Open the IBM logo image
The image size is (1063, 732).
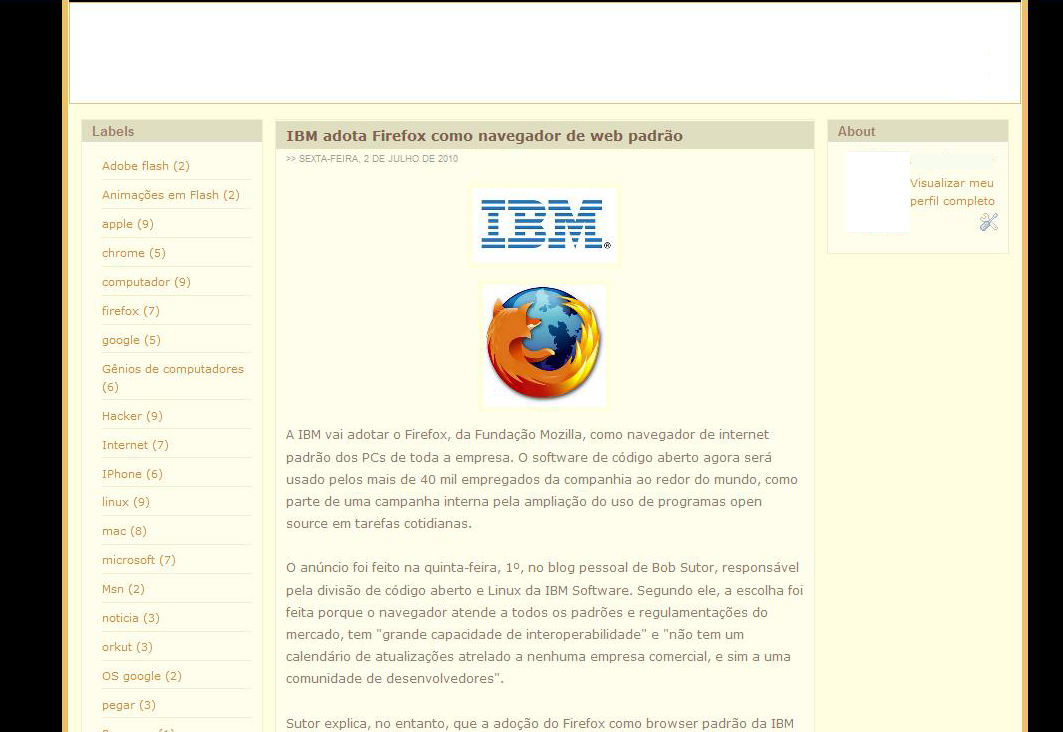click(544, 225)
